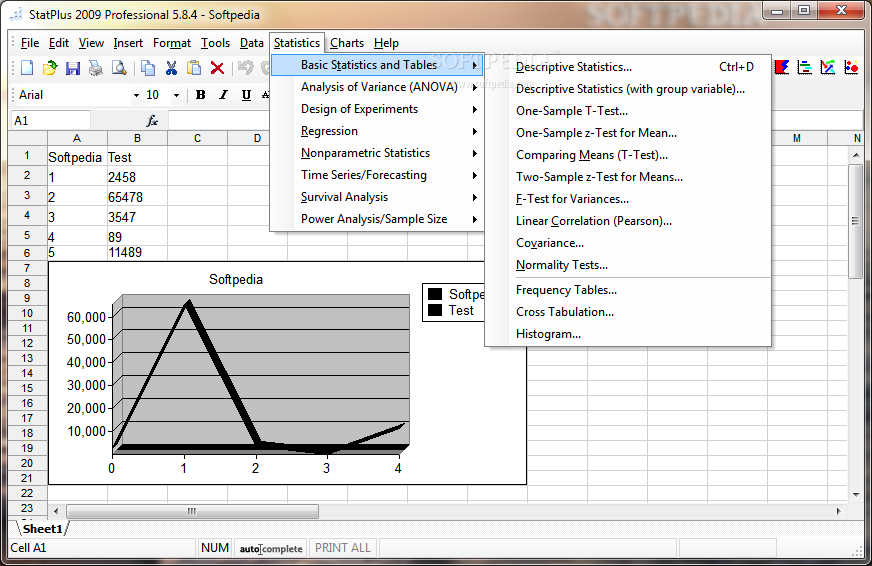Click the open folder icon

click(x=49, y=68)
